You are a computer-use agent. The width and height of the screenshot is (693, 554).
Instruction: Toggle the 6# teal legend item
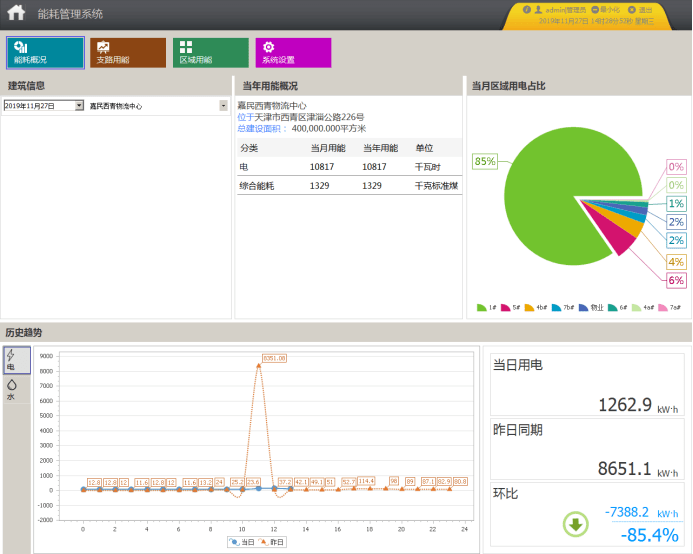617,307
